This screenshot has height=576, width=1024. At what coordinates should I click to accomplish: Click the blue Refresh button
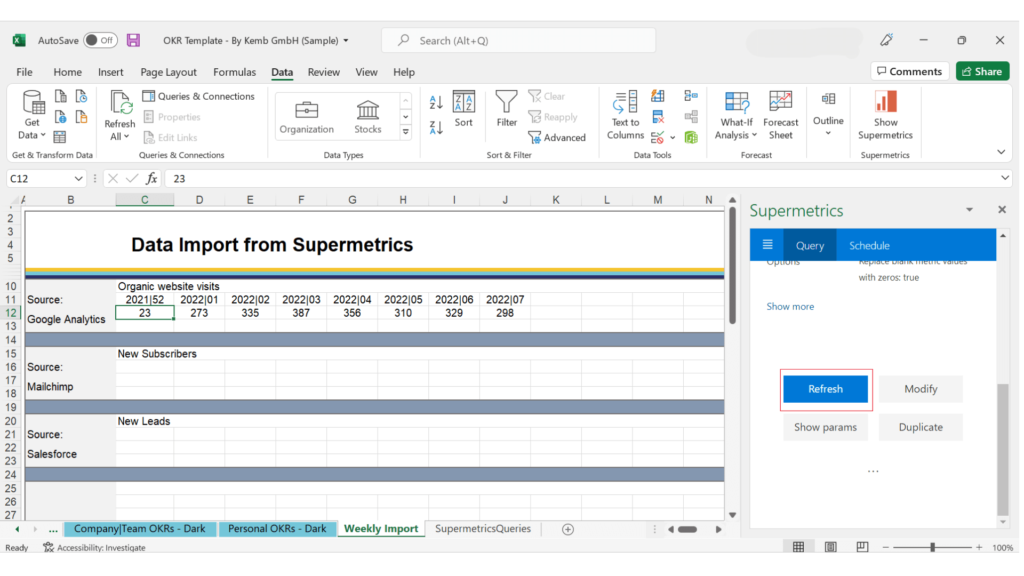[825, 389]
